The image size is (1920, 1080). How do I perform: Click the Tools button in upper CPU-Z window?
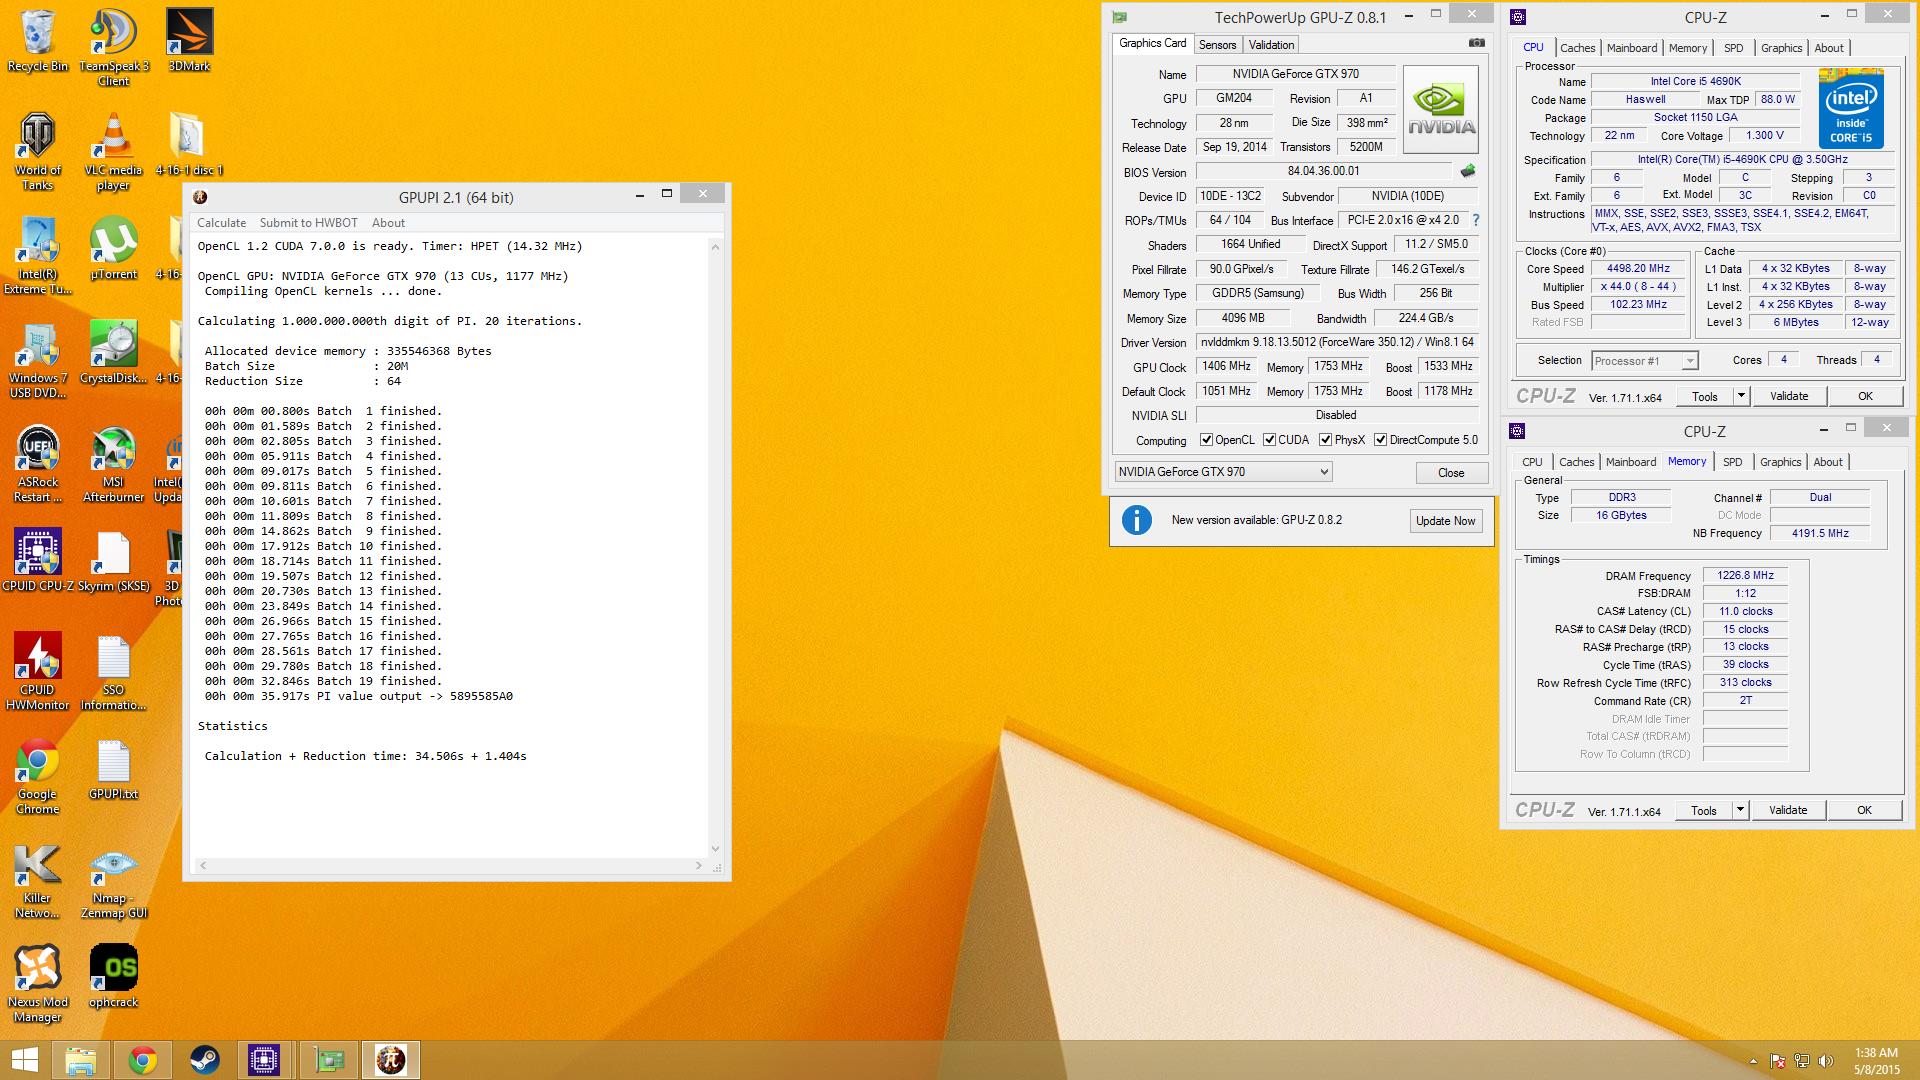[x=1704, y=396]
